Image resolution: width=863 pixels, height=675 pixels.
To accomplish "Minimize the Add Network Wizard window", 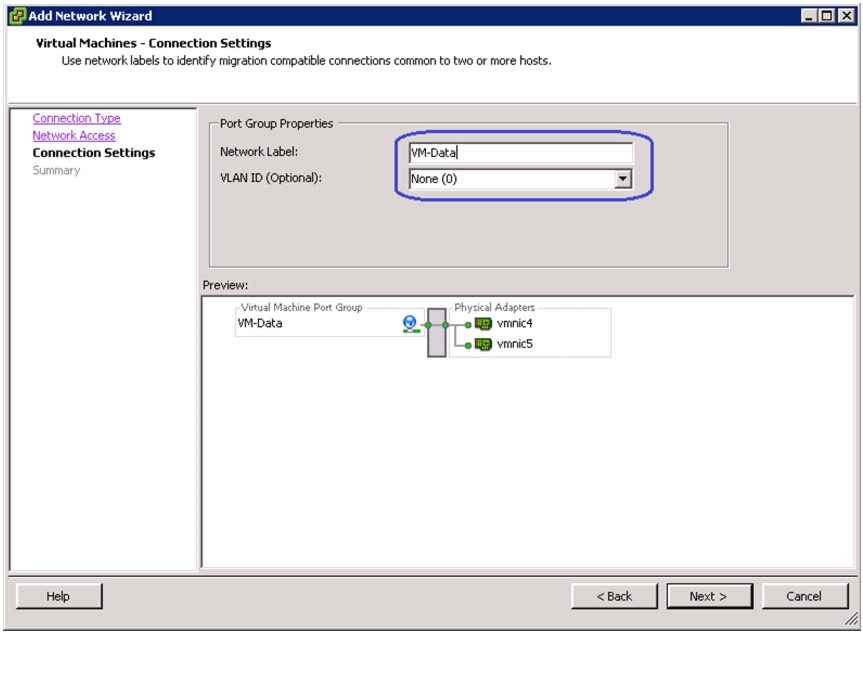I will pyautogui.click(x=808, y=16).
